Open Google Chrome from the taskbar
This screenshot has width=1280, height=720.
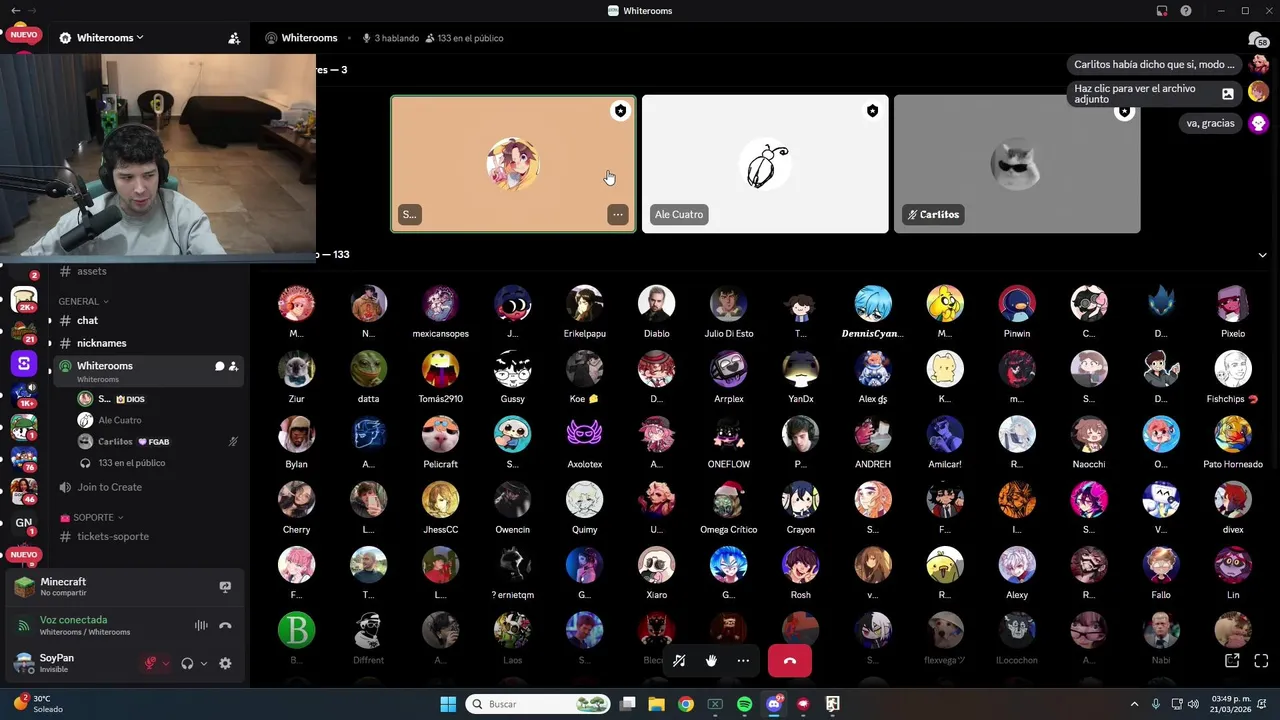pyautogui.click(x=685, y=704)
